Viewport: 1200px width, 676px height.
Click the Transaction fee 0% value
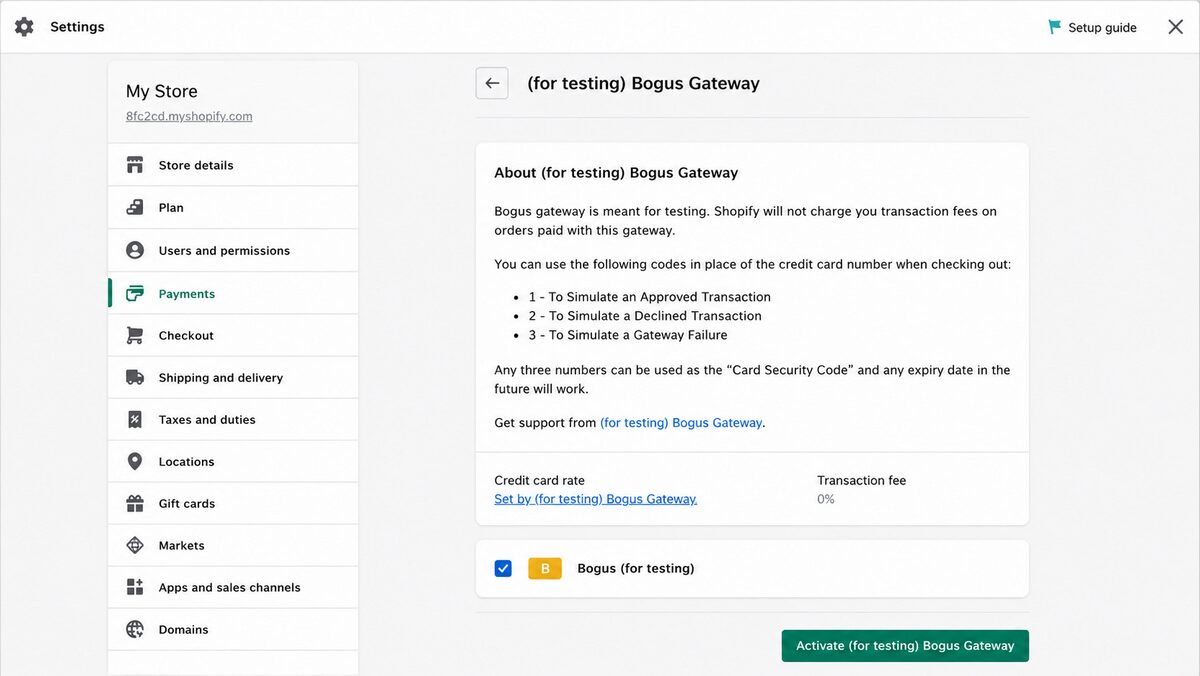[826, 499]
